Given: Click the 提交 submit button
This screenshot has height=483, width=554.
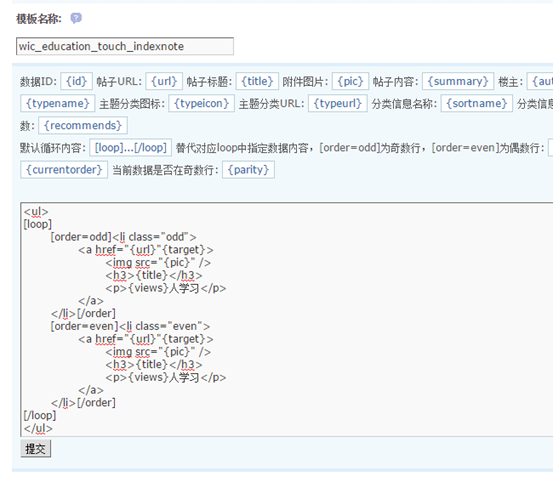Looking at the screenshot, I should coord(36,449).
